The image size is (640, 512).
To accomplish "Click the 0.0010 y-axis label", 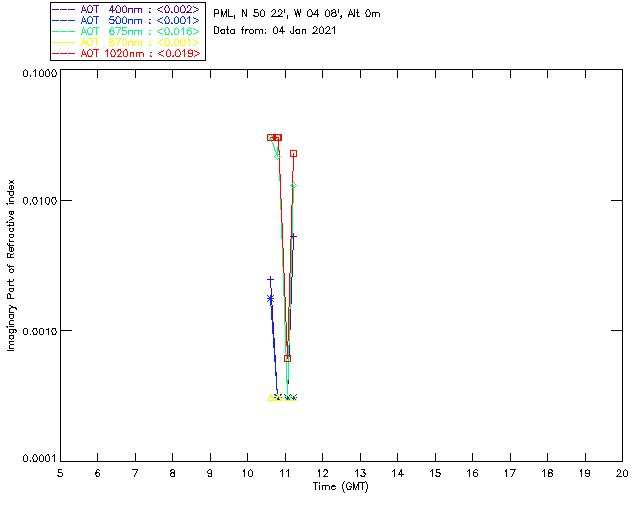I will [x=40, y=331].
